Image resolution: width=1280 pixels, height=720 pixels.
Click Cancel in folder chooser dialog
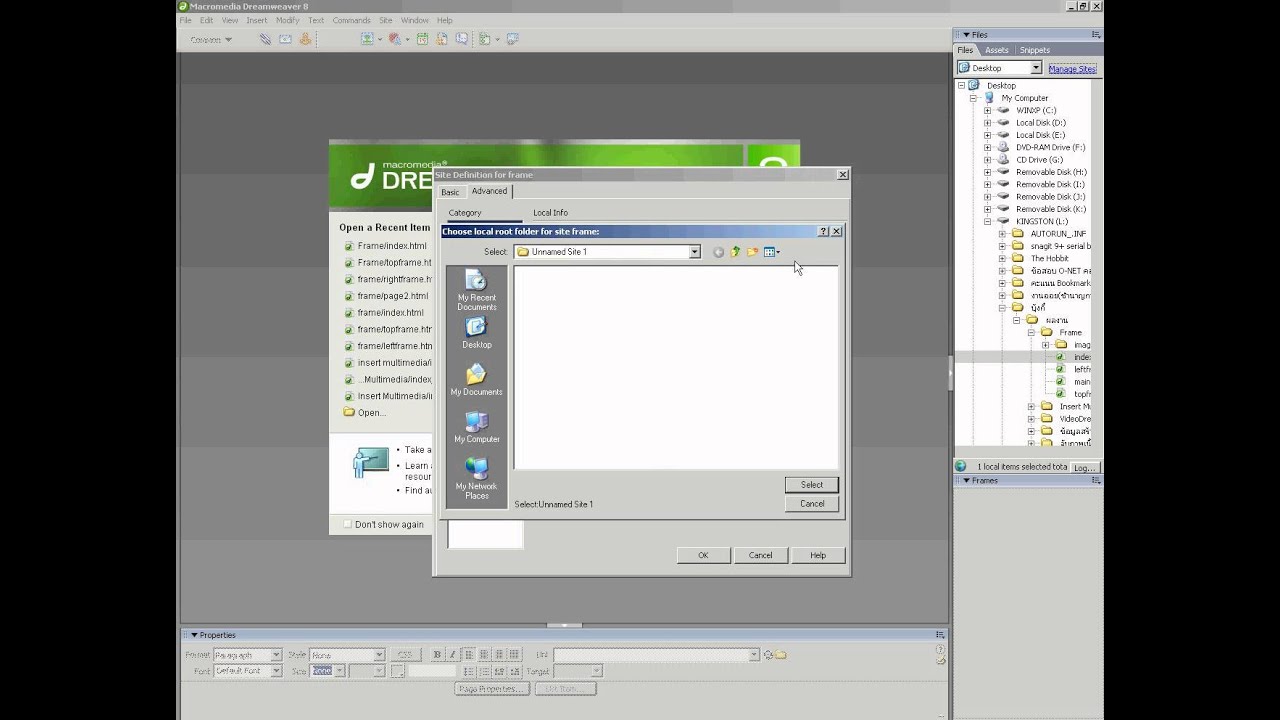(812, 504)
